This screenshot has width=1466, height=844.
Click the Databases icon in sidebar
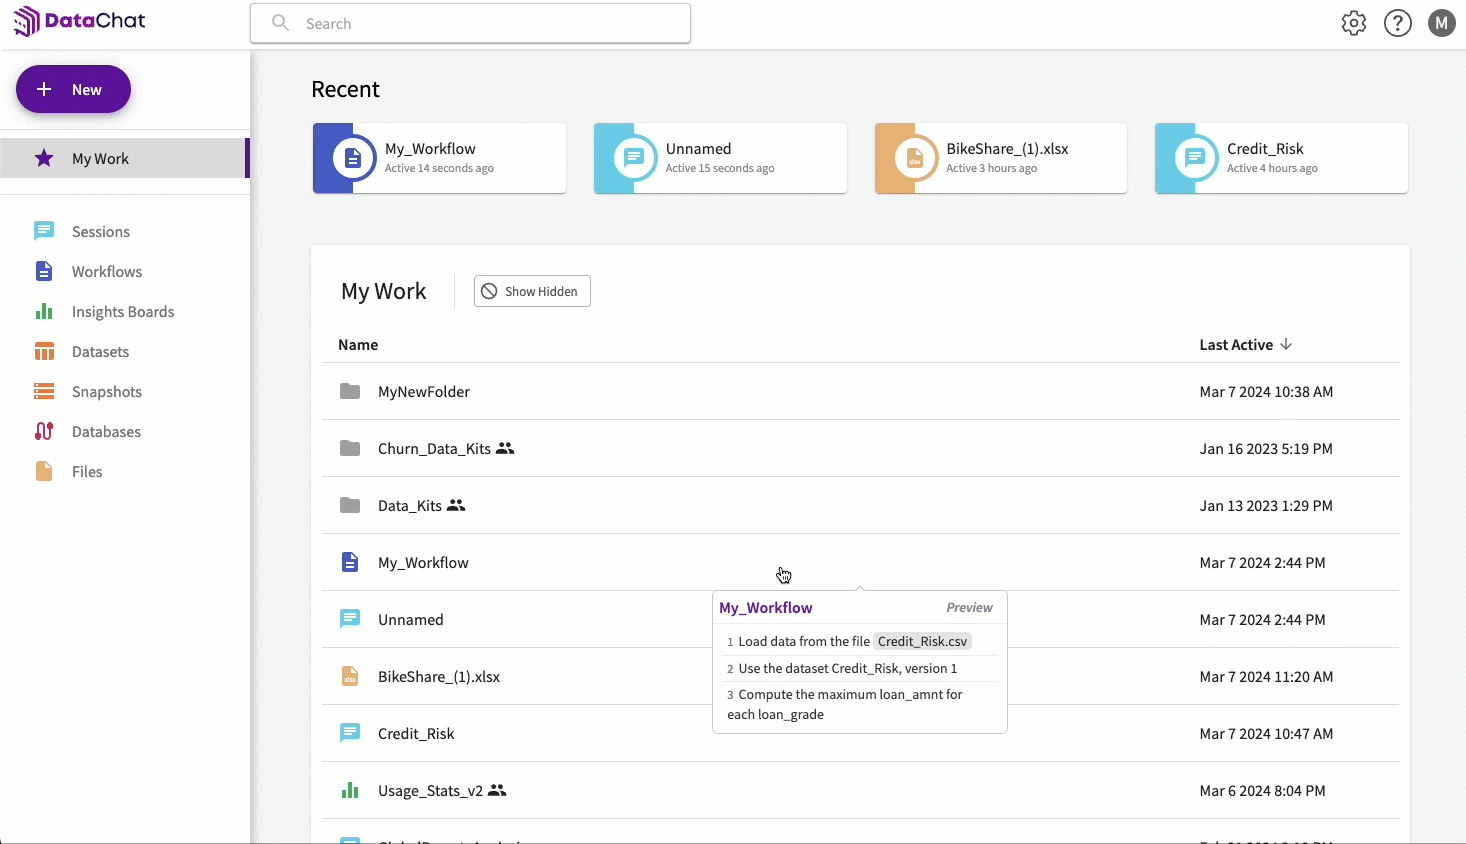point(44,431)
